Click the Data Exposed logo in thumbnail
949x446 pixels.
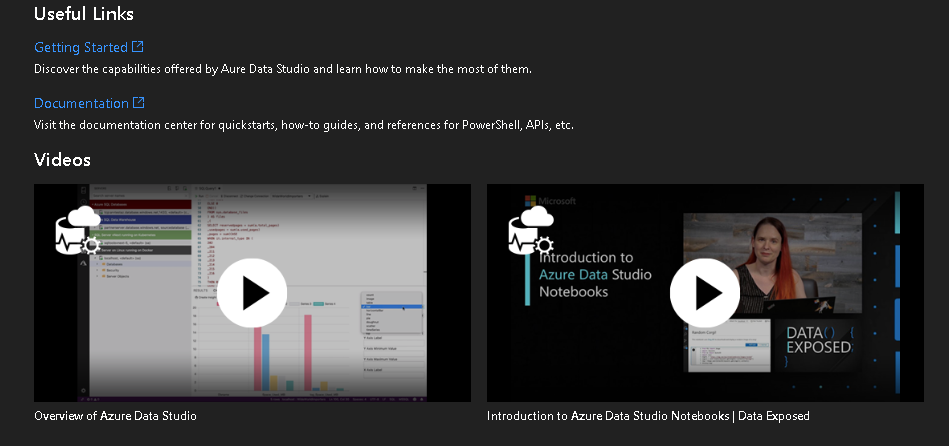coord(817,339)
